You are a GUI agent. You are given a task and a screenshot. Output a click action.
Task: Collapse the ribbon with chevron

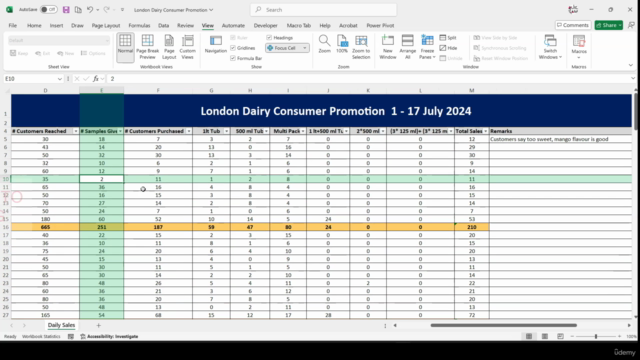[x=631, y=65]
